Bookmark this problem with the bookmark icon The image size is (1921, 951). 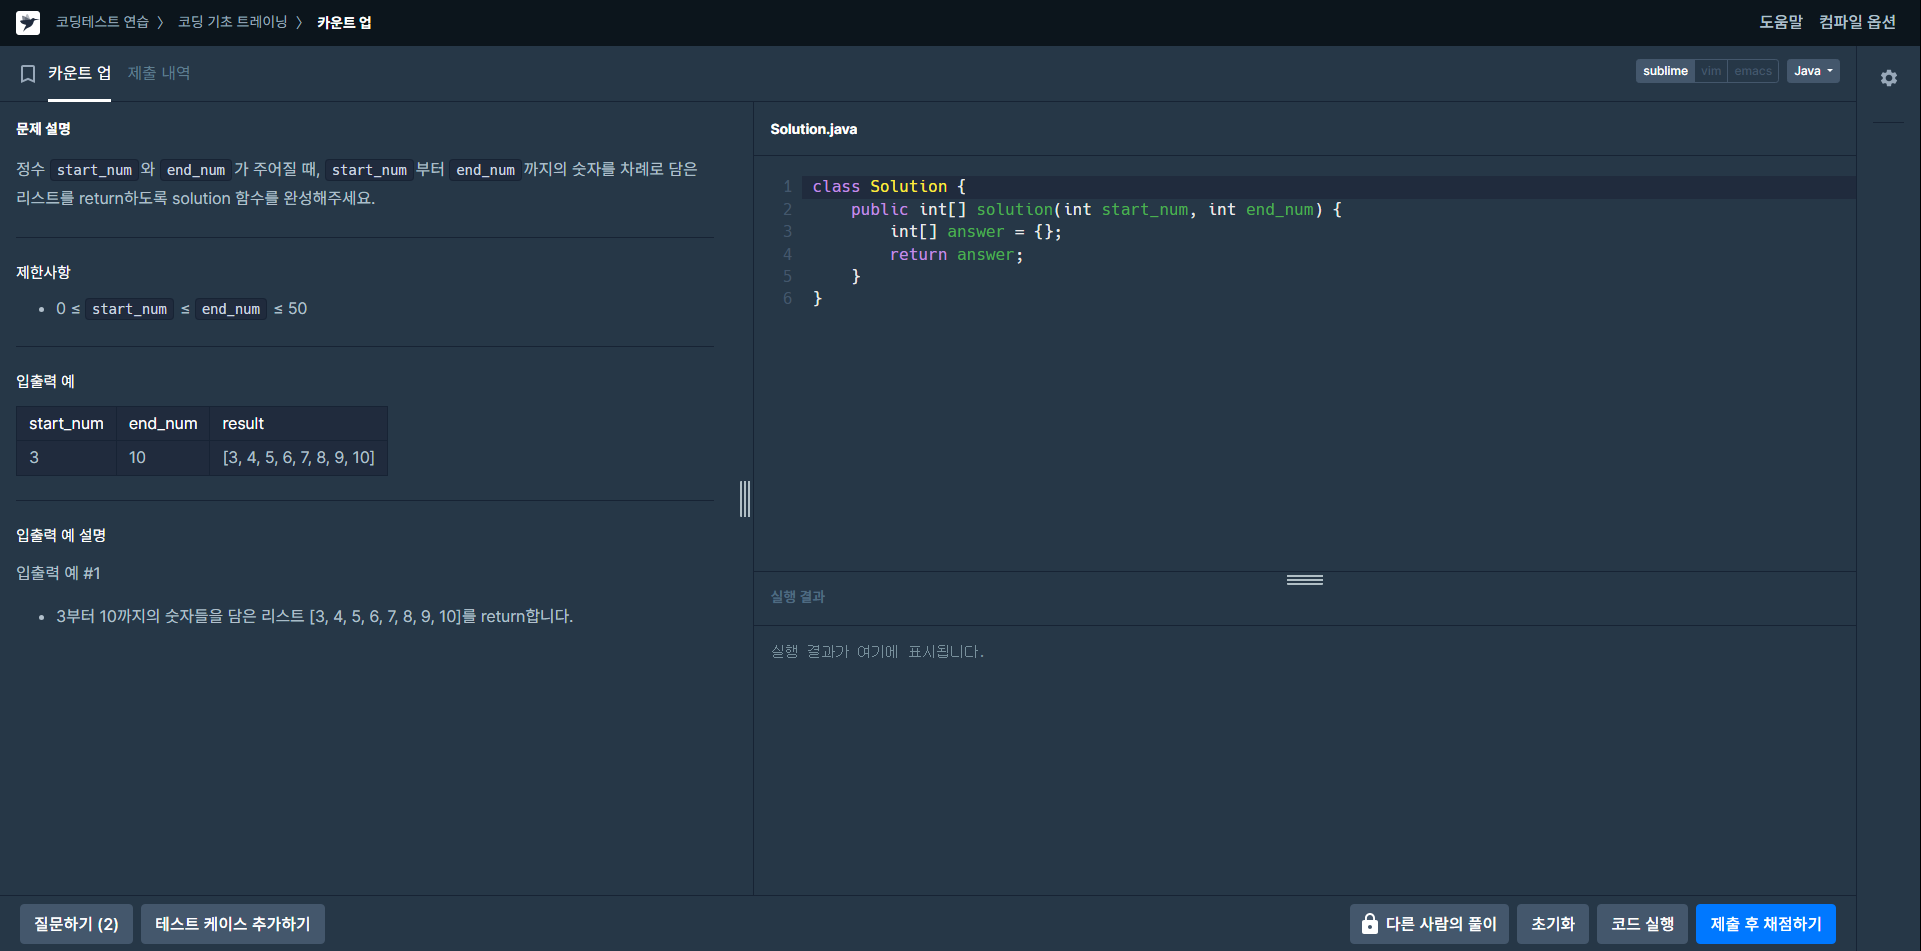tap(28, 74)
